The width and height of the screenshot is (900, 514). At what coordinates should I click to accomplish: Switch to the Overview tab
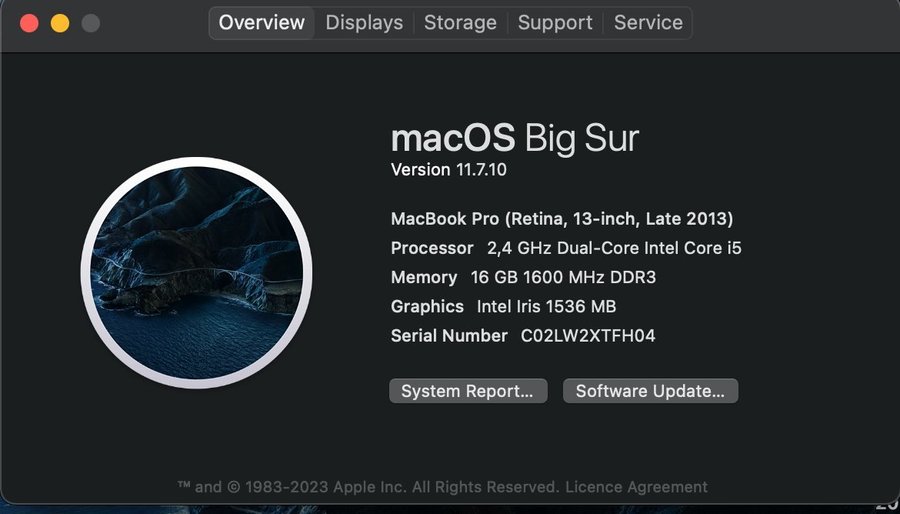click(261, 23)
